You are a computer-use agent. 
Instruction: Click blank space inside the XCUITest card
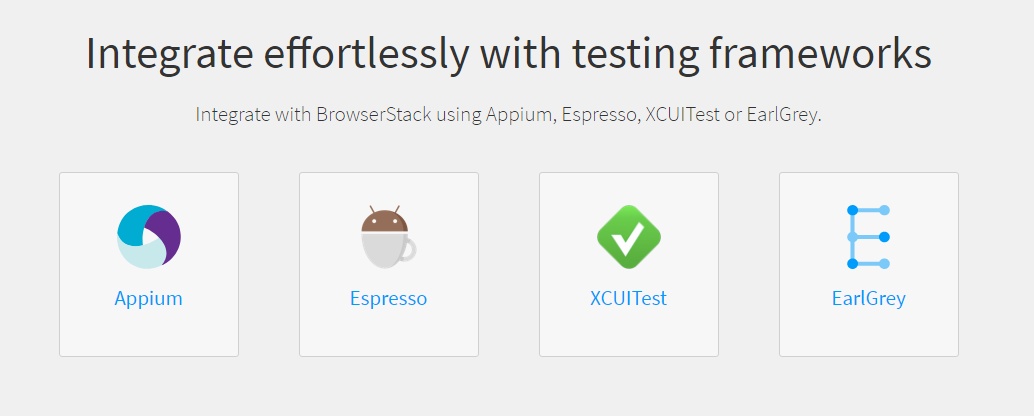(629, 335)
